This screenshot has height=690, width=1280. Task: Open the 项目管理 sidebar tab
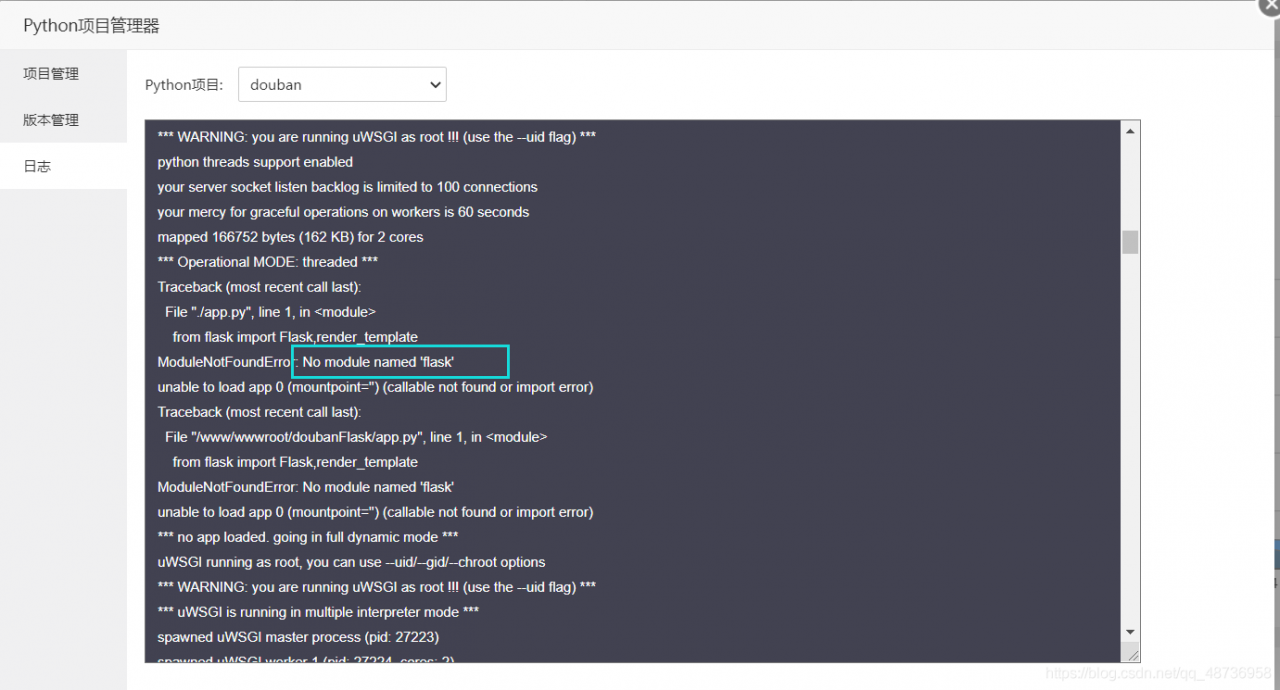point(63,74)
